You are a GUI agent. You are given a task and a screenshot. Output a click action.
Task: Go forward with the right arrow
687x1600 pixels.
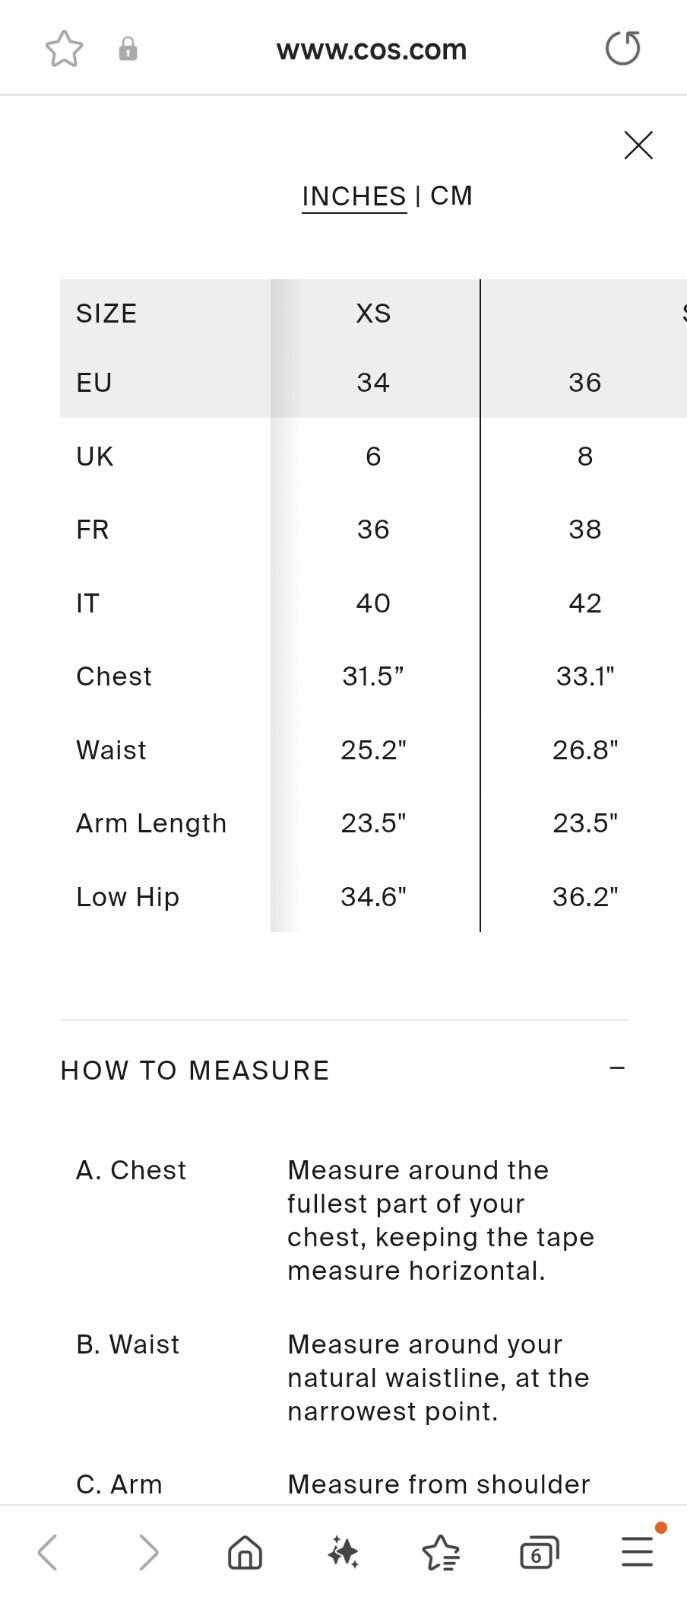[148, 1552]
